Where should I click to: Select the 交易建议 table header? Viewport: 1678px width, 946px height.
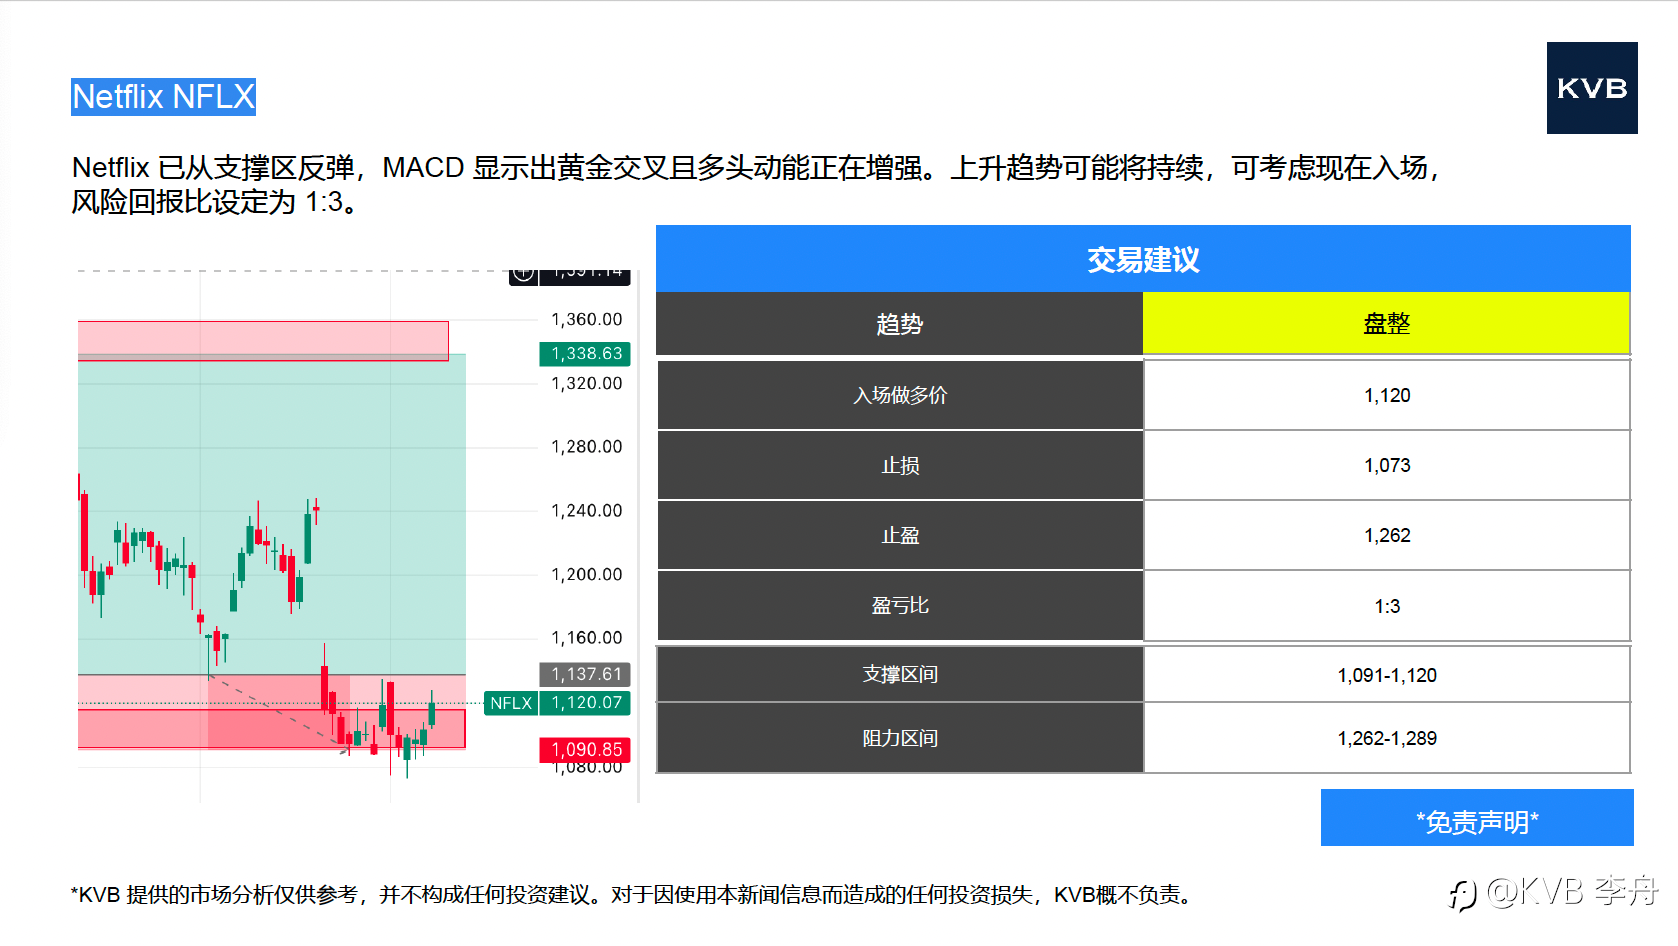(x=1143, y=259)
